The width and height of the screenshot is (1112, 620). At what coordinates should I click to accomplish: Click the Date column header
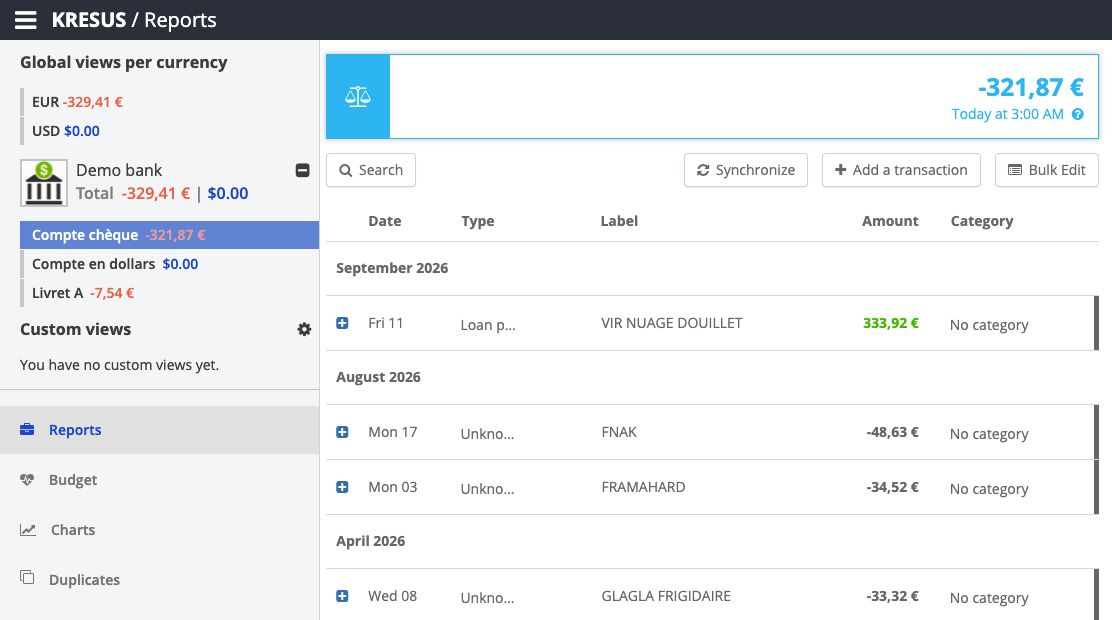coord(384,221)
